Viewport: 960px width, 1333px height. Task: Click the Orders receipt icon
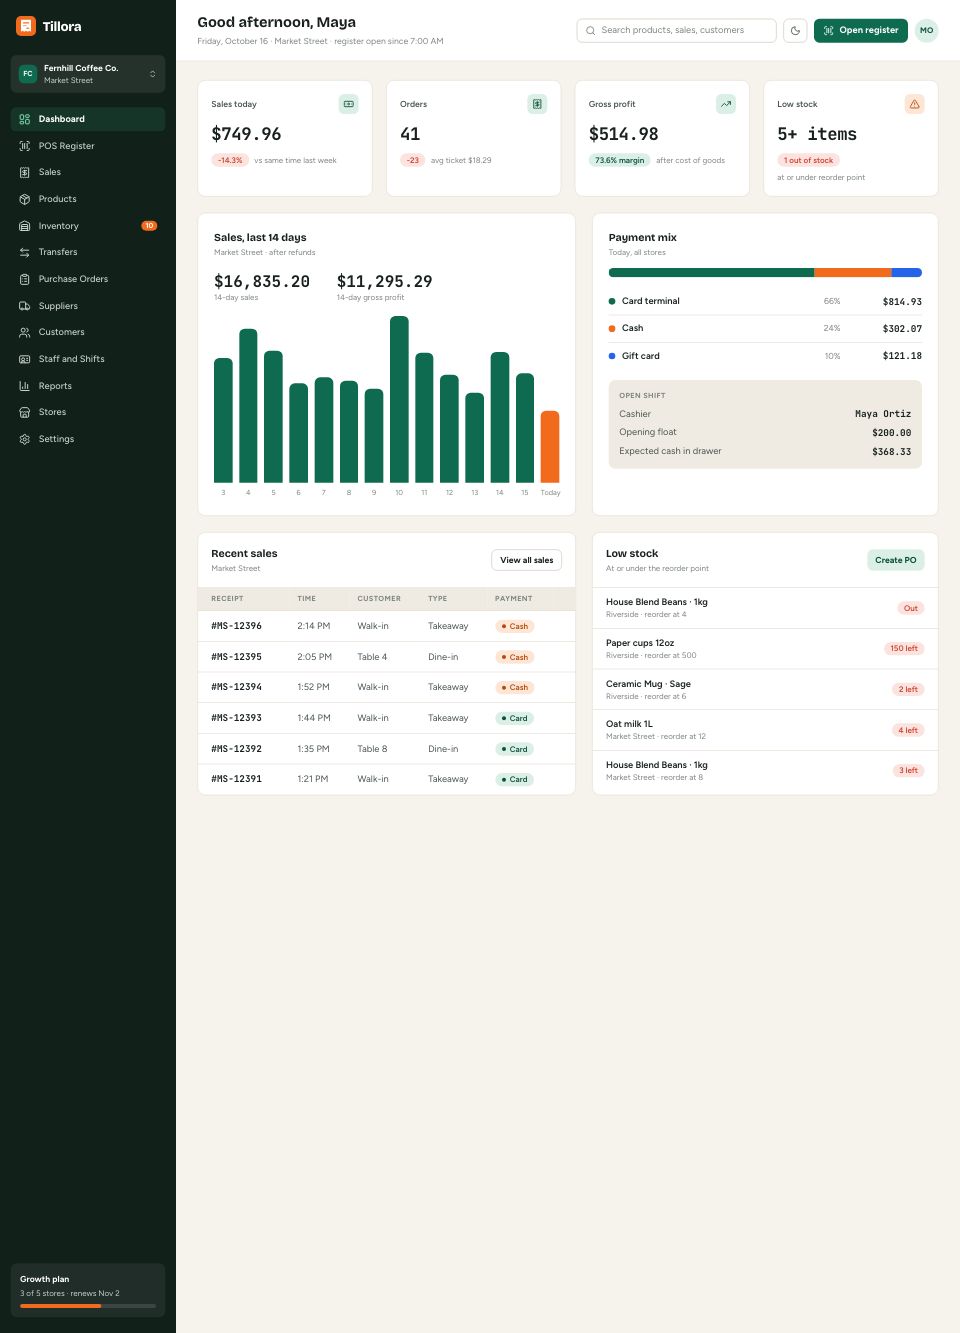point(537,104)
